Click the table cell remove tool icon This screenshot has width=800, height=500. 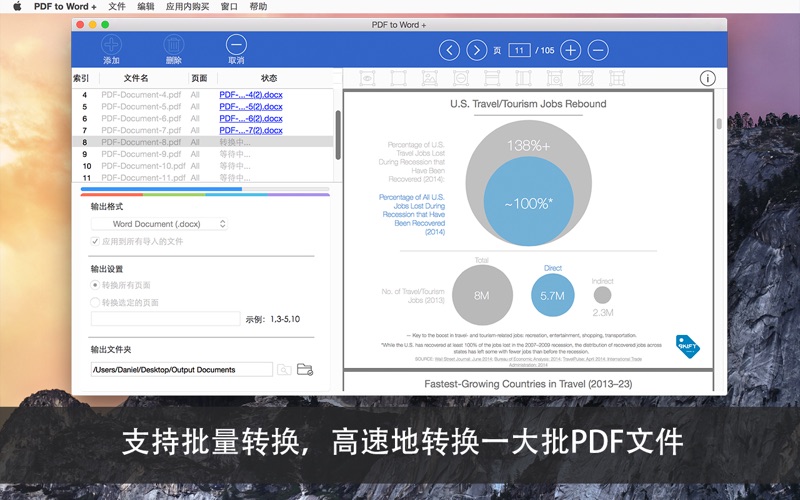click(x=555, y=78)
